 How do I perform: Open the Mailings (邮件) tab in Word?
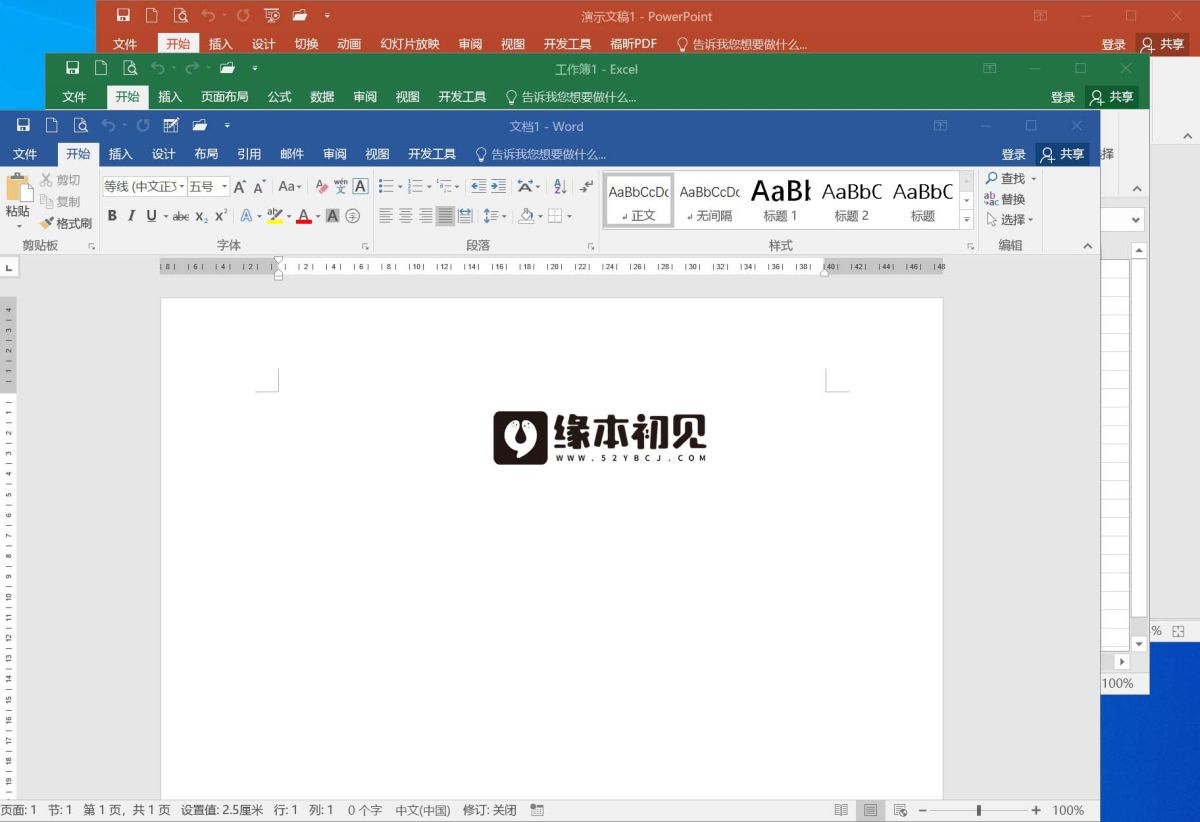[292, 154]
